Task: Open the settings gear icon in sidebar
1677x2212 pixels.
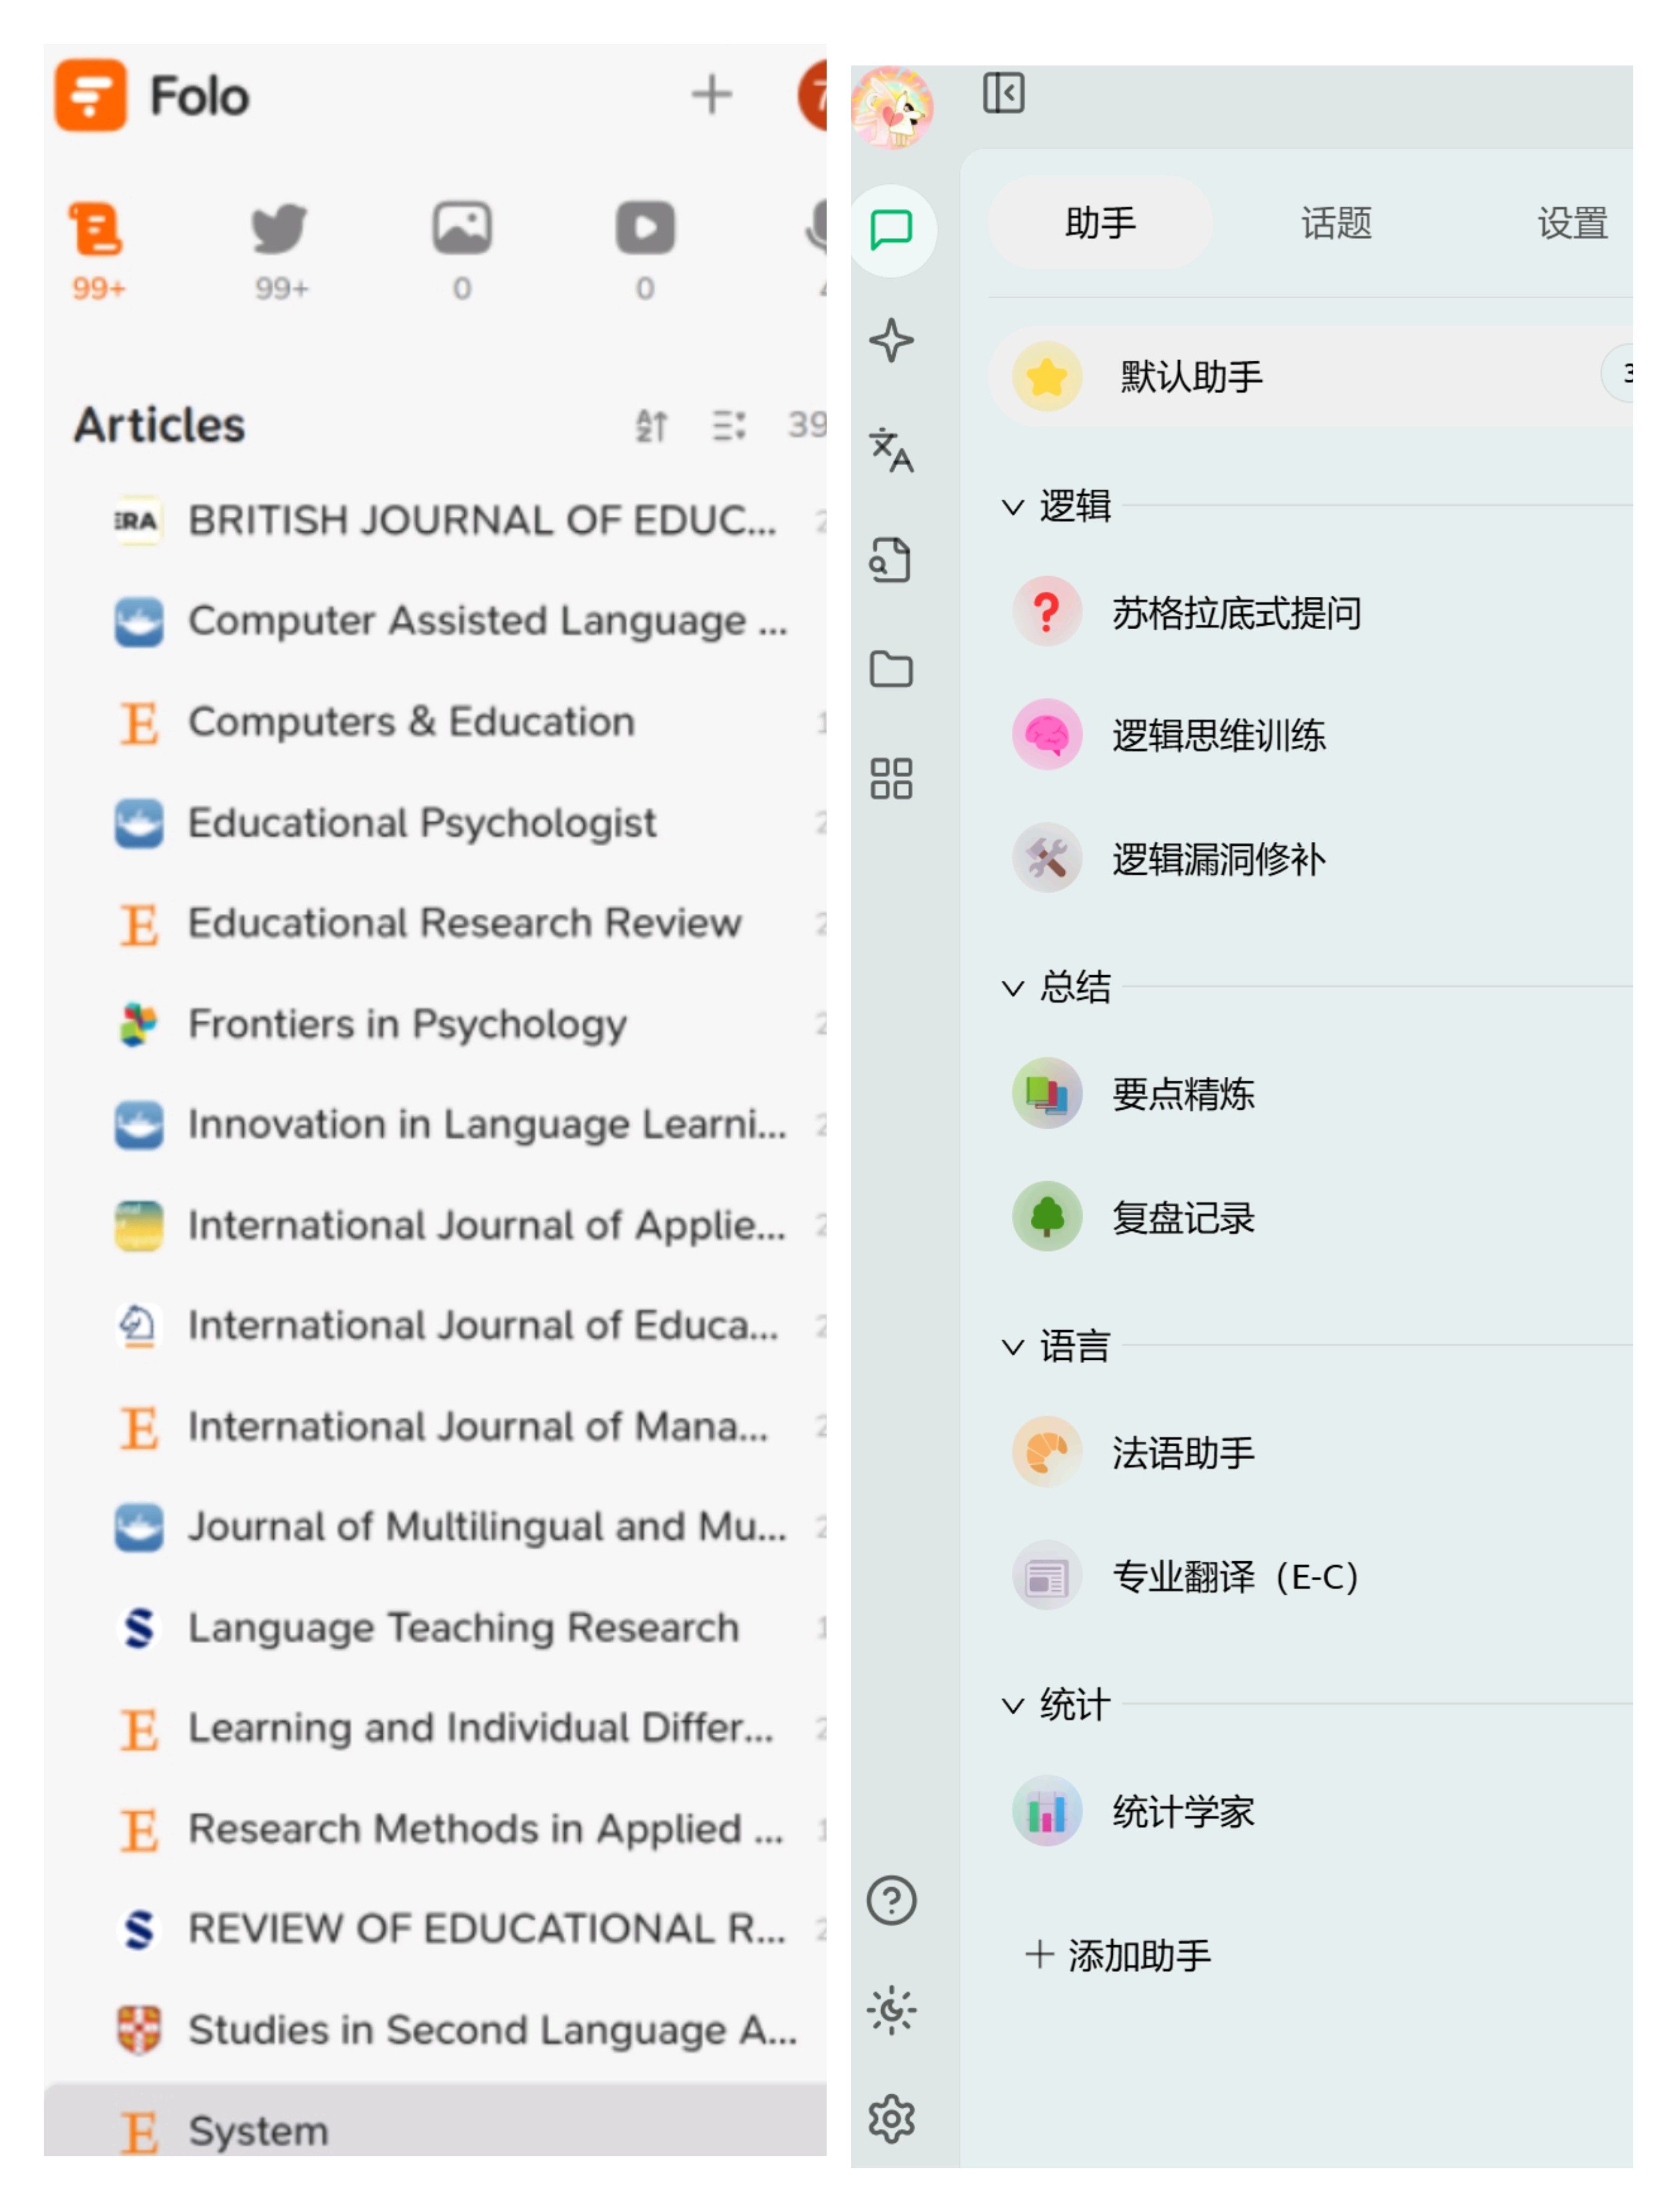Action: click(891, 2120)
